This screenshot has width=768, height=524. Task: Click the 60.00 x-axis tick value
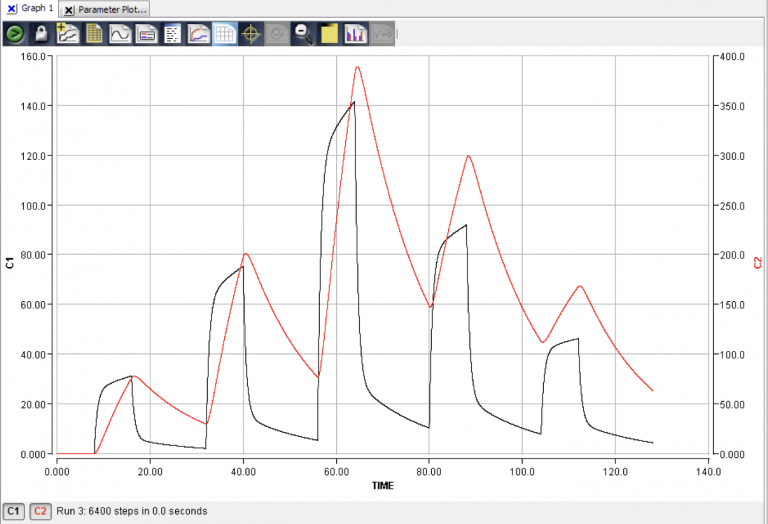pyautogui.click(x=336, y=472)
